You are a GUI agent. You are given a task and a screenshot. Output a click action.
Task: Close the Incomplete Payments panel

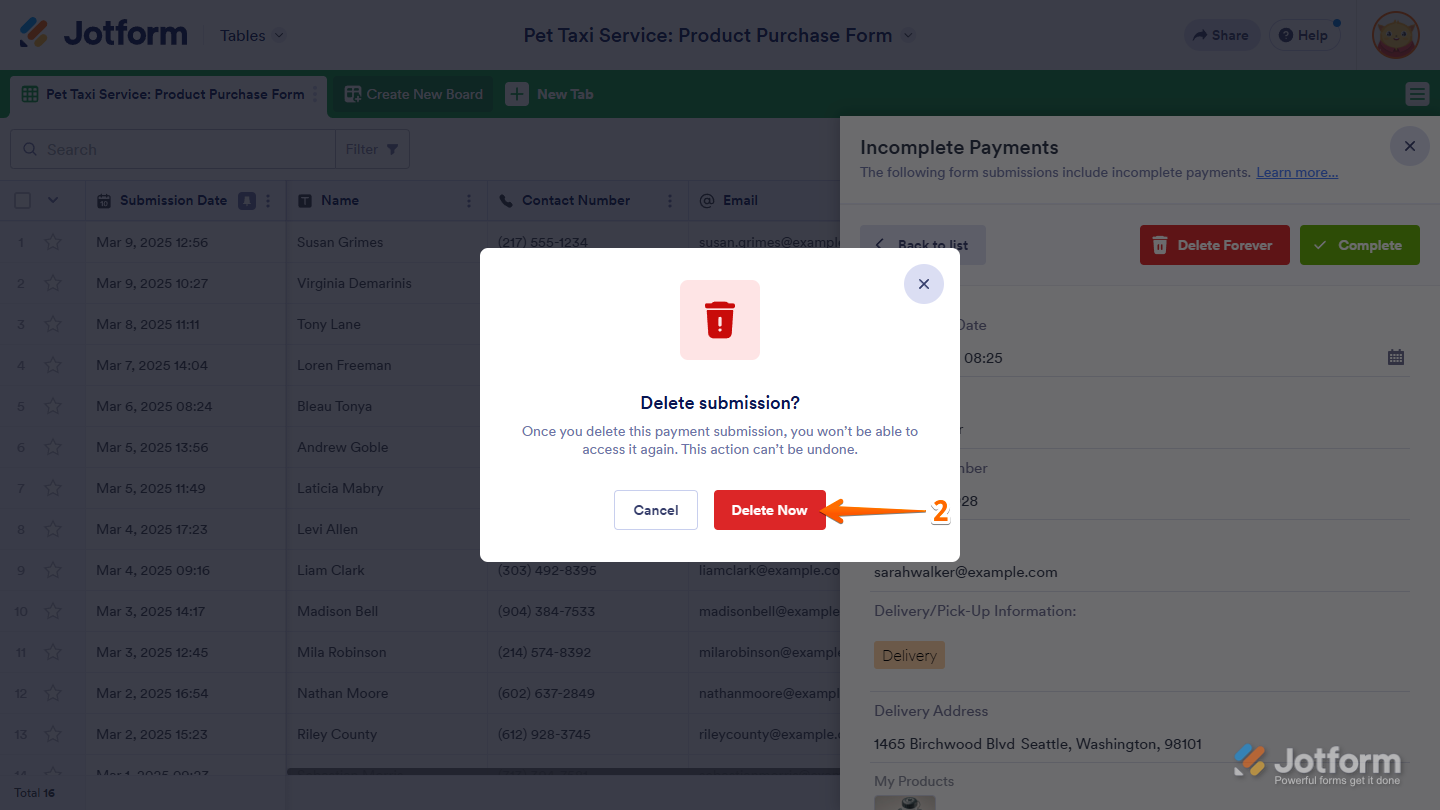[x=1409, y=147]
